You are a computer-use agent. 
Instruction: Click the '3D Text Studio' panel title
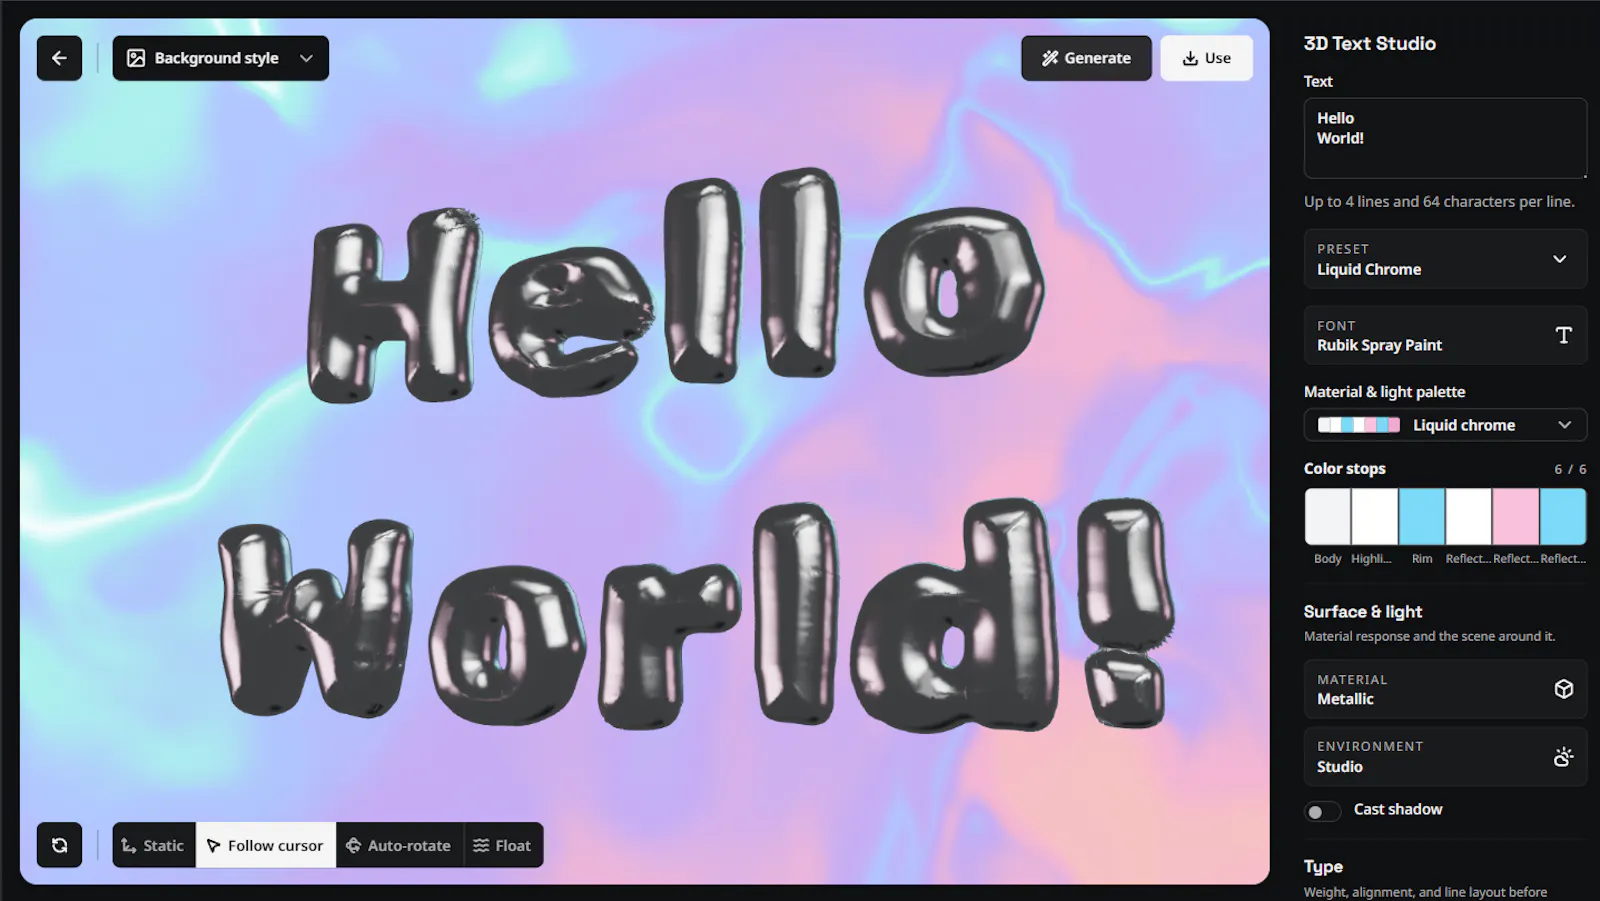1370,43
